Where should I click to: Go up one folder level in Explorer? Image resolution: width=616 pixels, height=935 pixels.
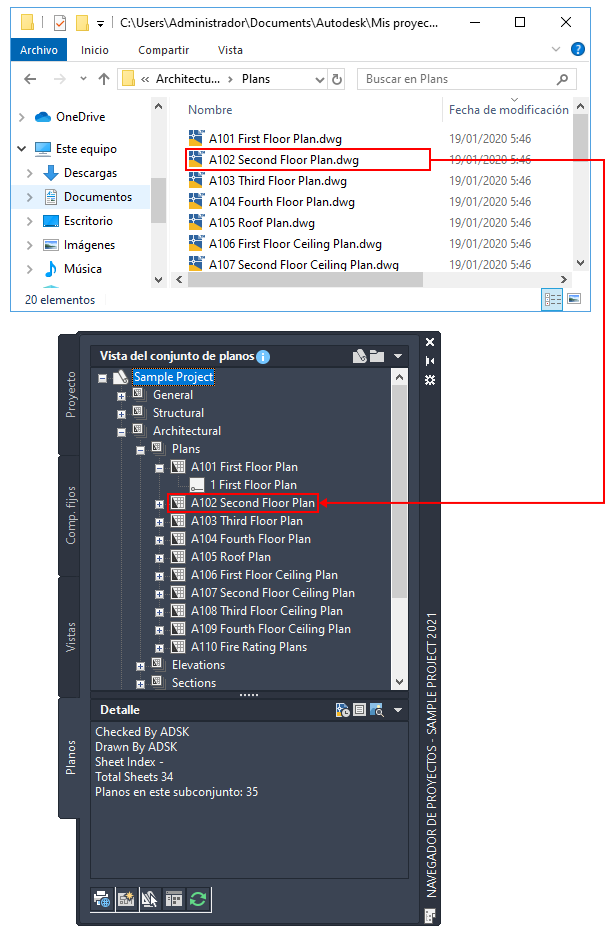coord(104,79)
